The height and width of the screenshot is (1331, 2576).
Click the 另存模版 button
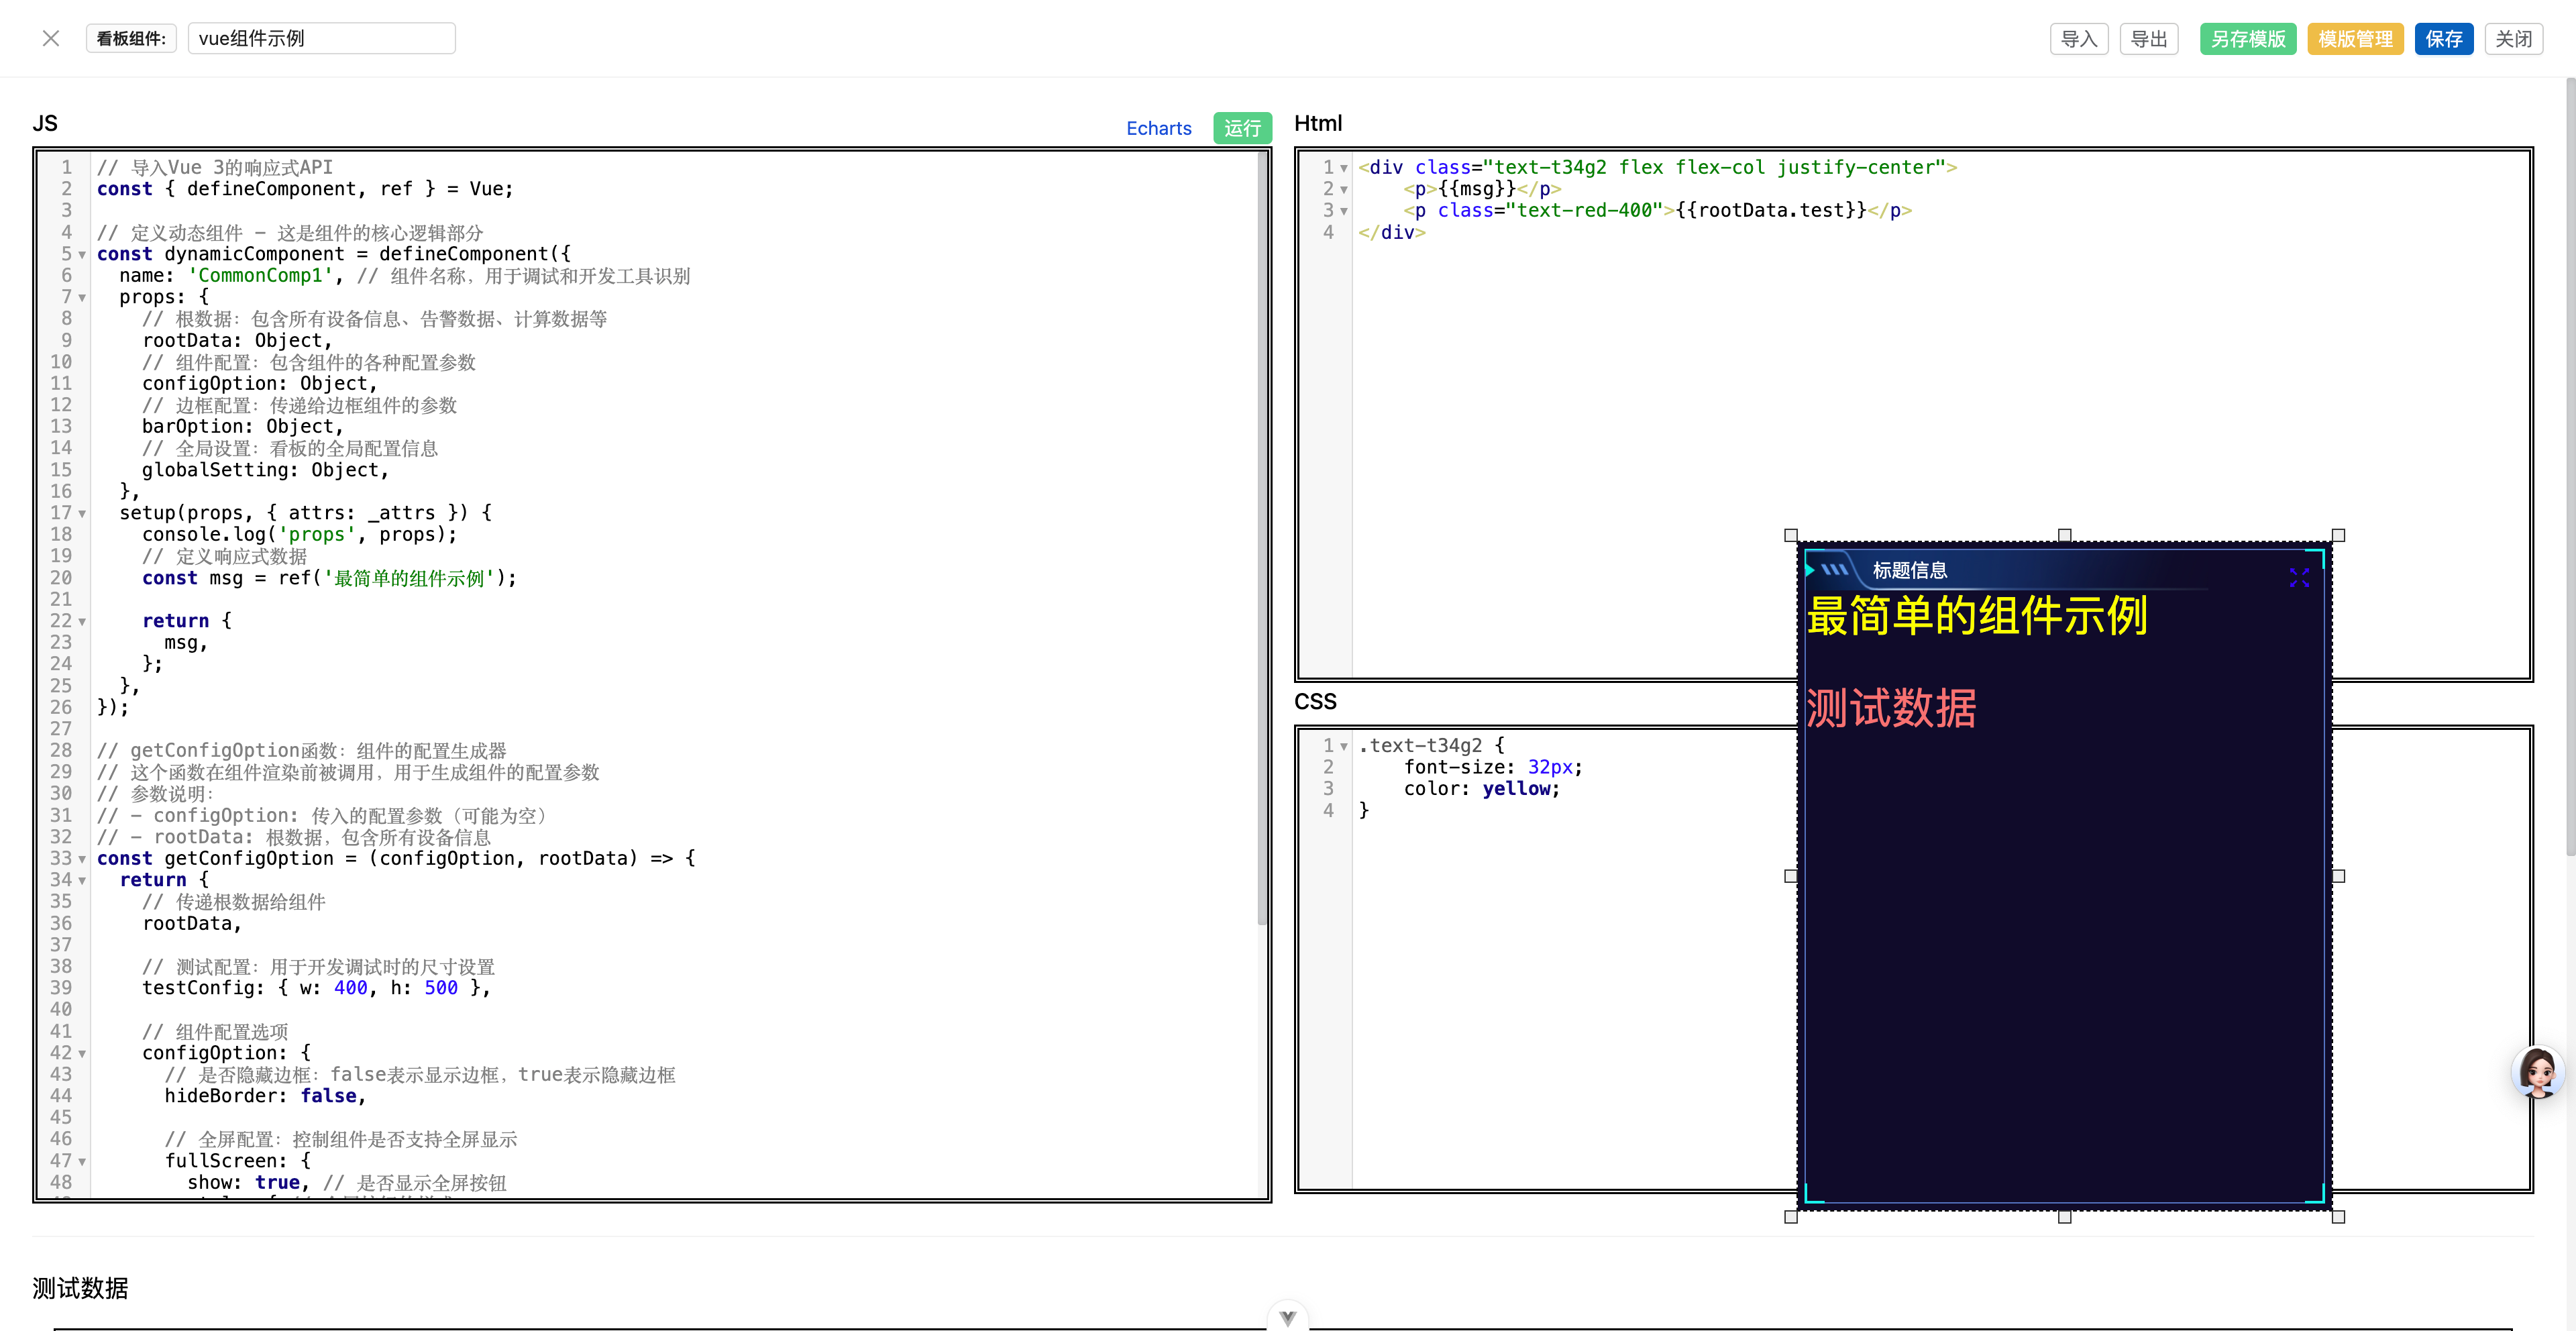(2247, 39)
